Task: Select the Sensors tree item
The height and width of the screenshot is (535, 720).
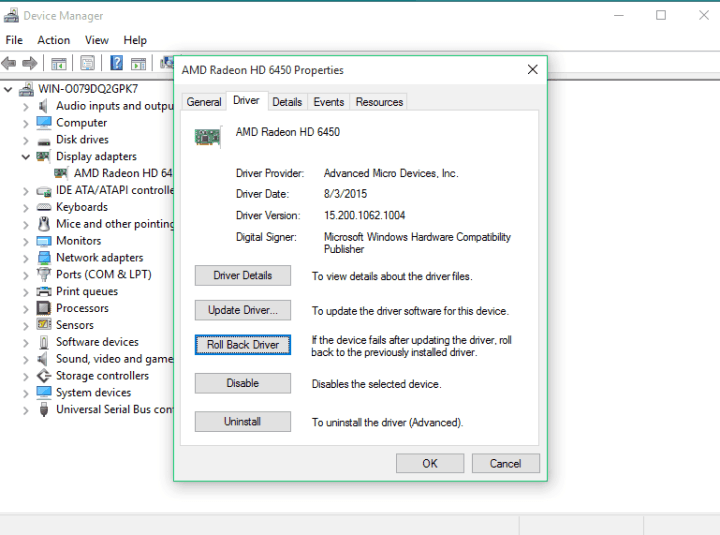Action: [x=75, y=325]
